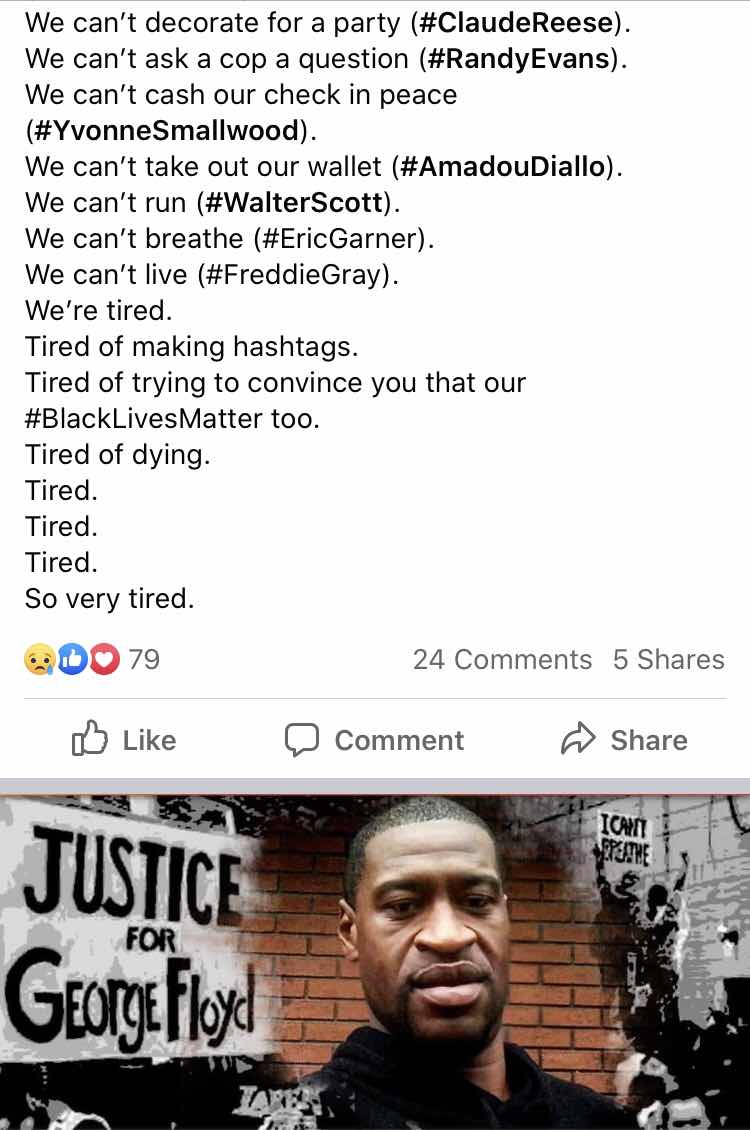The width and height of the screenshot is (750, 1130).
Task: Tap the Like button label
Action: pyautogui.click(x=149, y=740)
